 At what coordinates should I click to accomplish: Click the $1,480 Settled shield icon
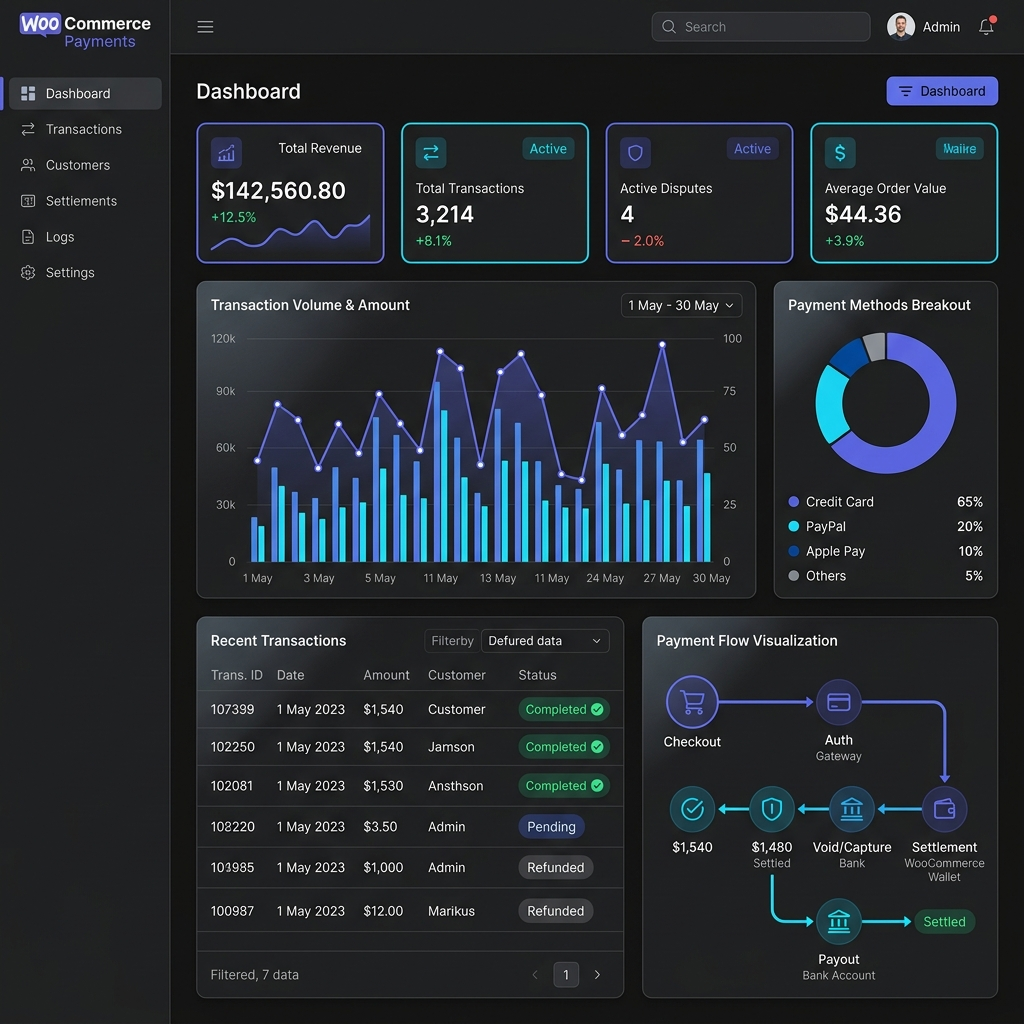[x=772, y=809]
